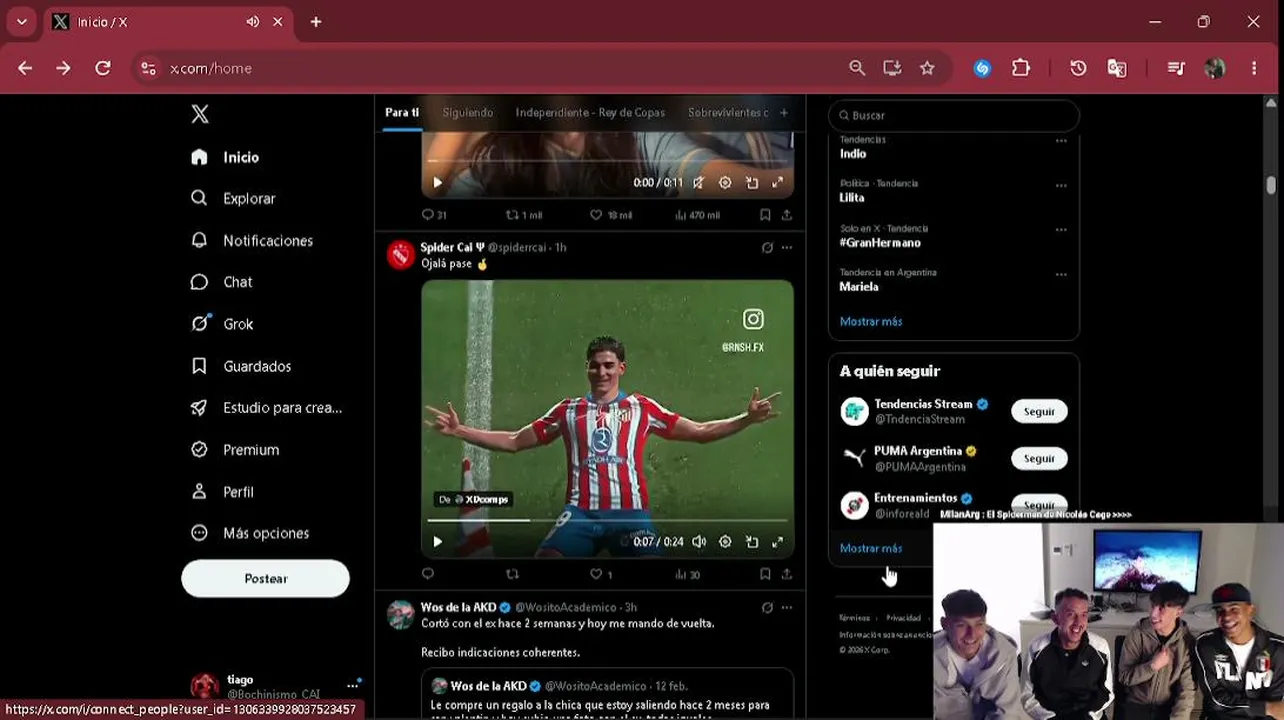This screenshot has height=720, width=1284.
Task: Expand Más opciones in the sidebar
Action: click(250, 533)
